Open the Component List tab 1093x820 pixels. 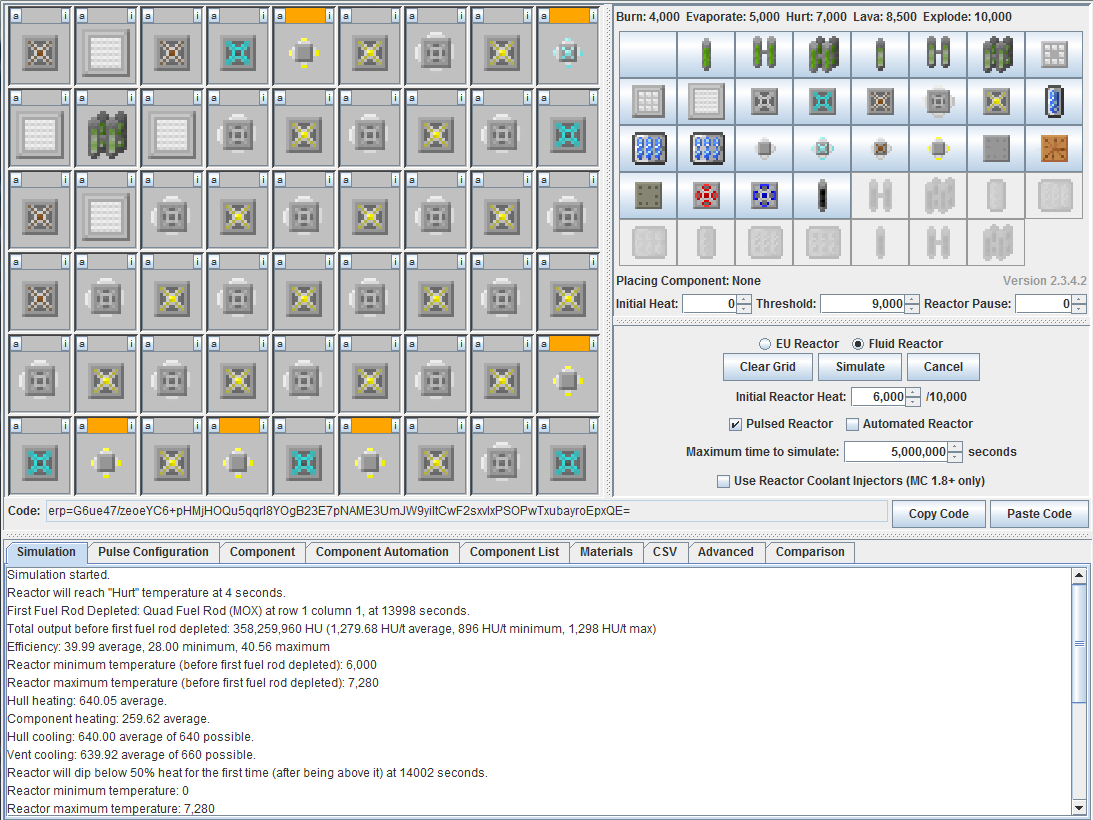click(x=514, y=552)
